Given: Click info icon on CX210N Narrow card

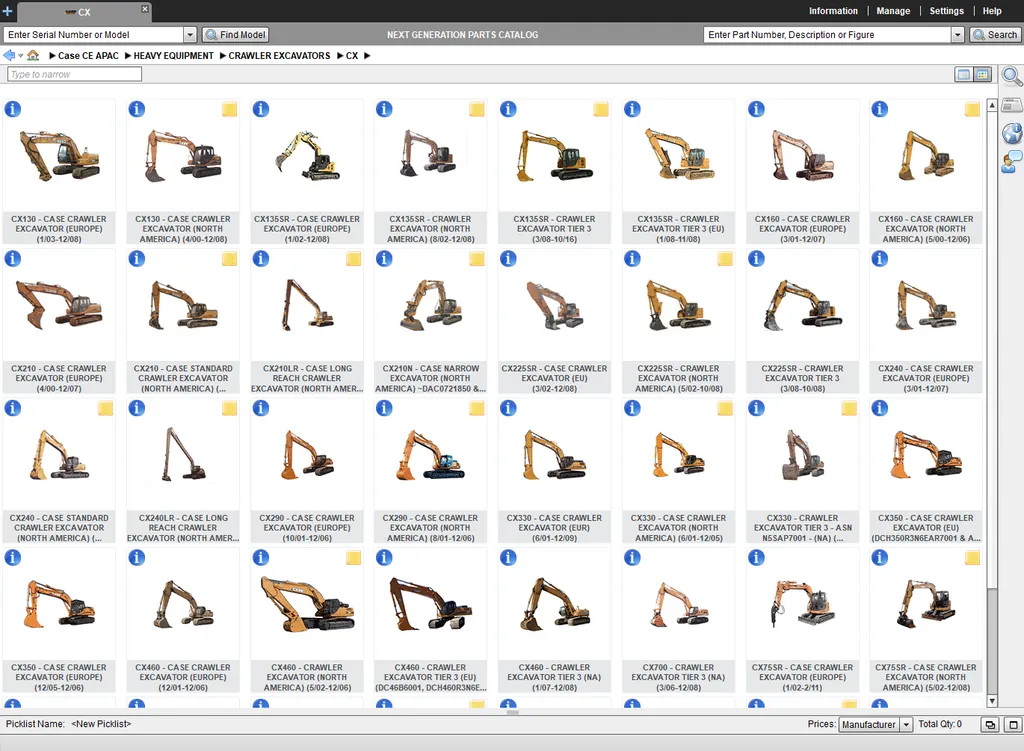Looking at the screenshot, I should 384,259.
